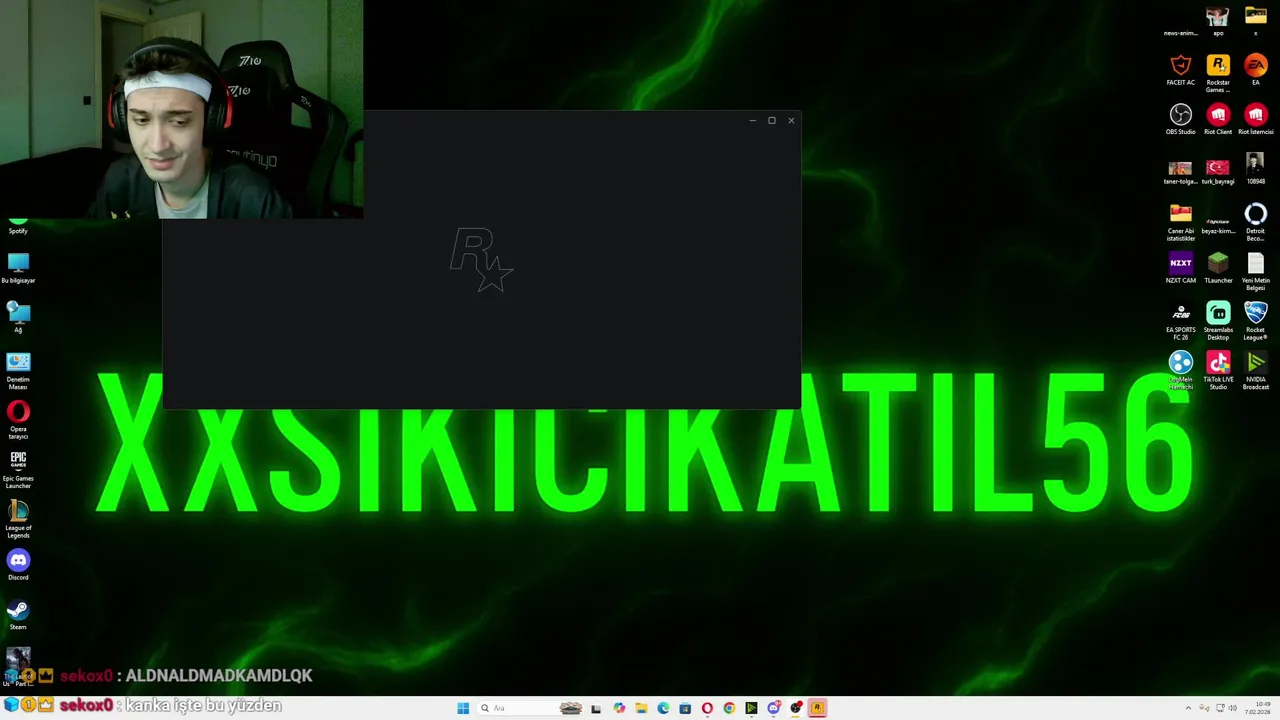Open the Rockstar Games Launcher desktop shortcut
This screenshot has height=720, width=1280.
(1218, 73)
